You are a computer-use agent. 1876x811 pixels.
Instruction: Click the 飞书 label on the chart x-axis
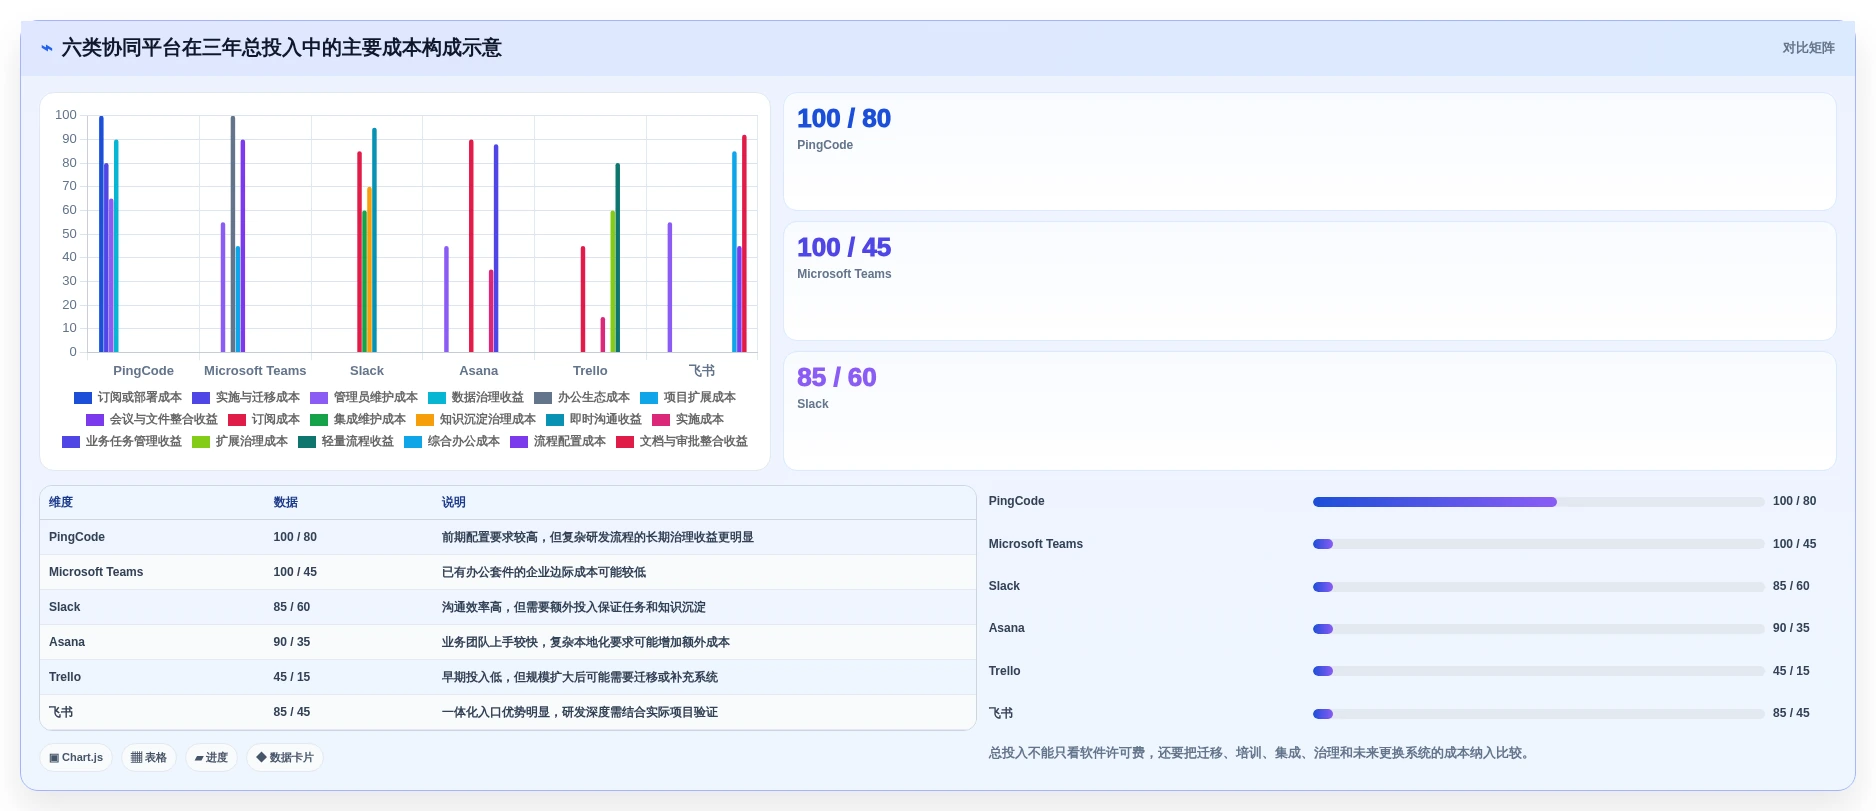[702, 371]
